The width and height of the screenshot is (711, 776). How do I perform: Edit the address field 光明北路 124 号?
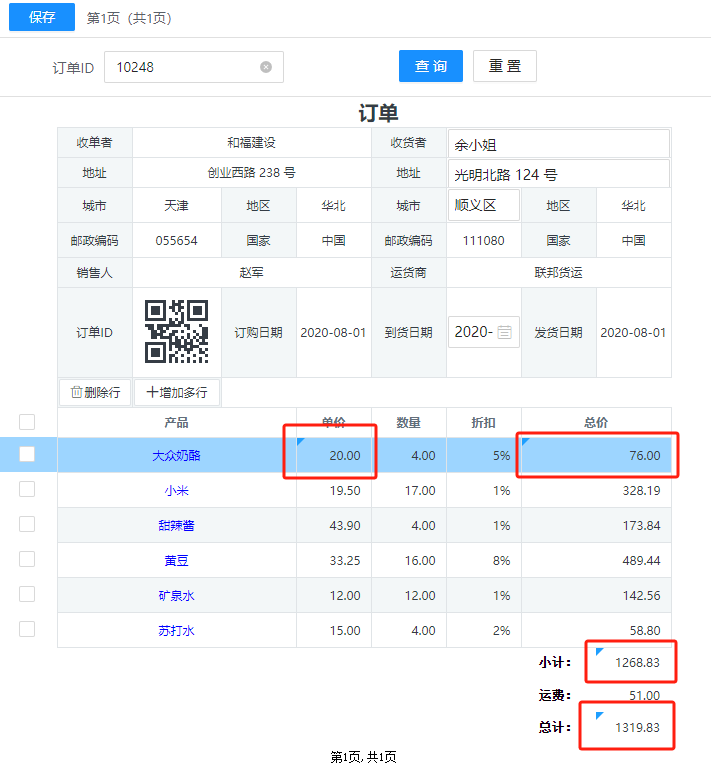click(x=557, y=174)
